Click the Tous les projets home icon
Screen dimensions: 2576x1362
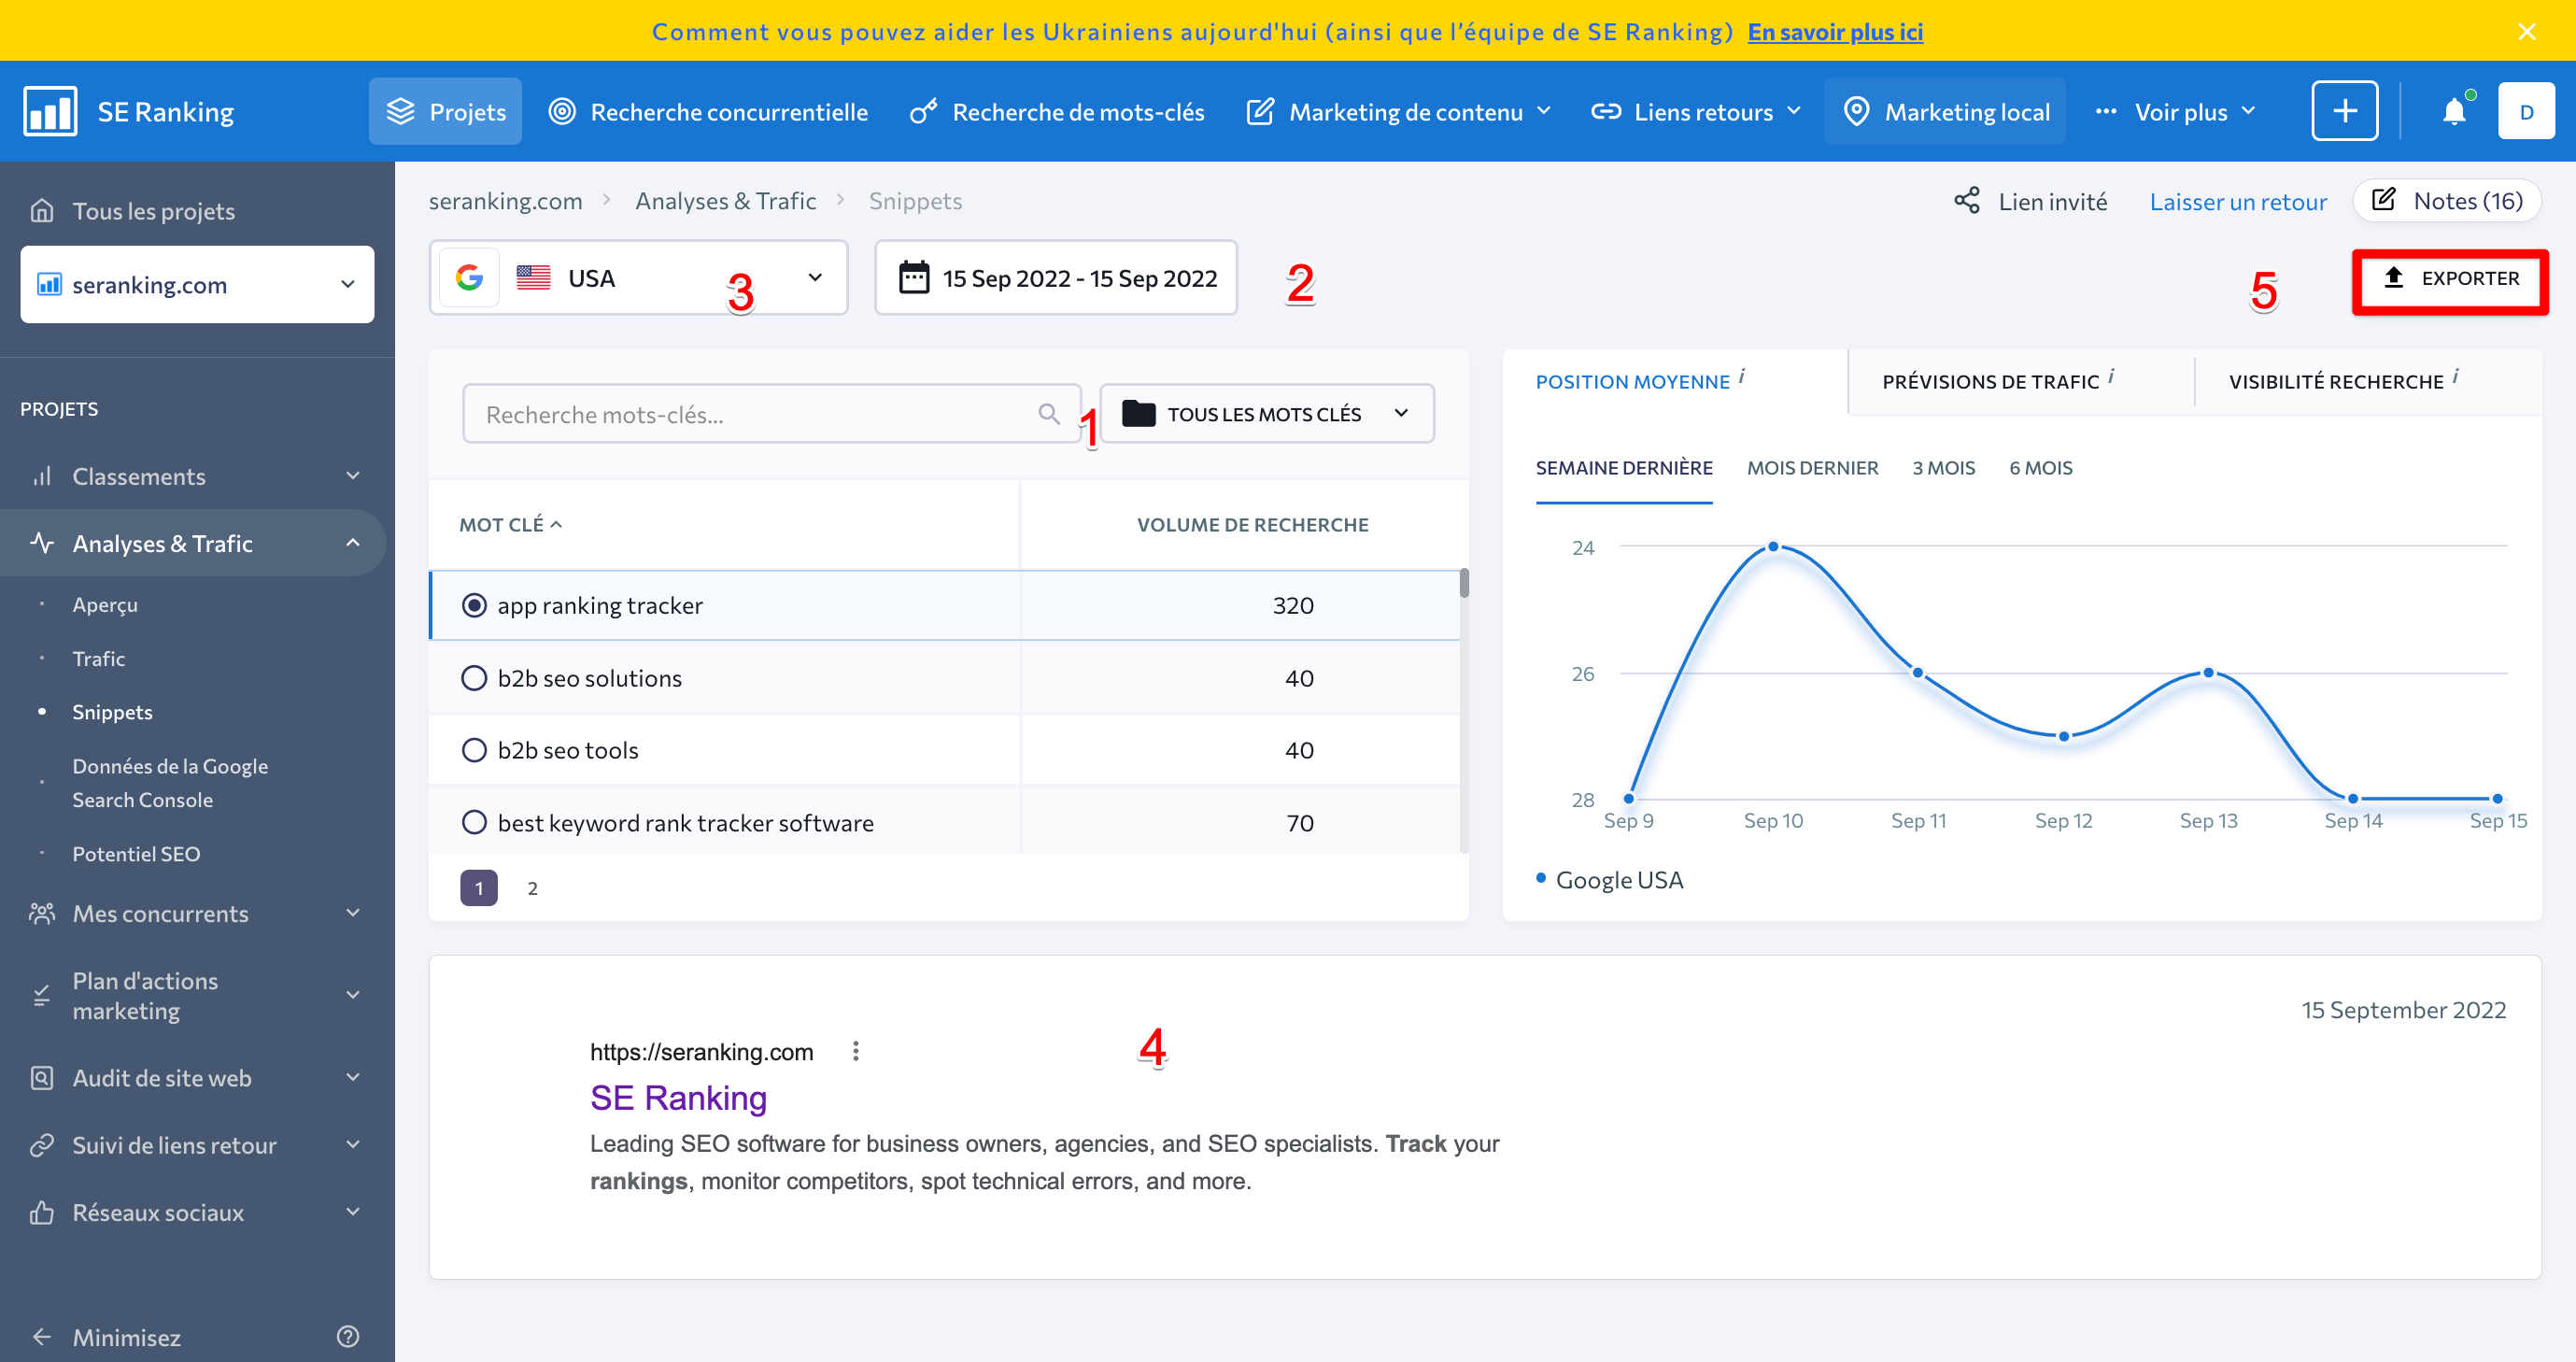coord(42,210)
